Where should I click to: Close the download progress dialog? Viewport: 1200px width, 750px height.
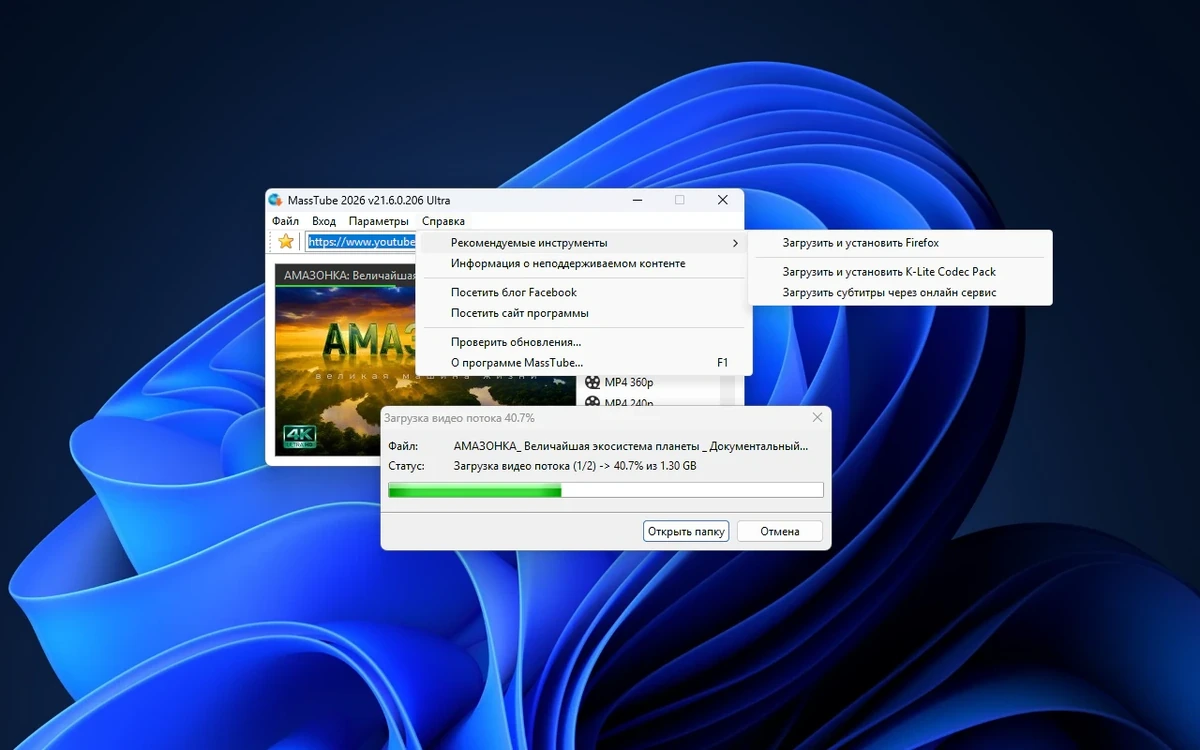tap(817, 417)
